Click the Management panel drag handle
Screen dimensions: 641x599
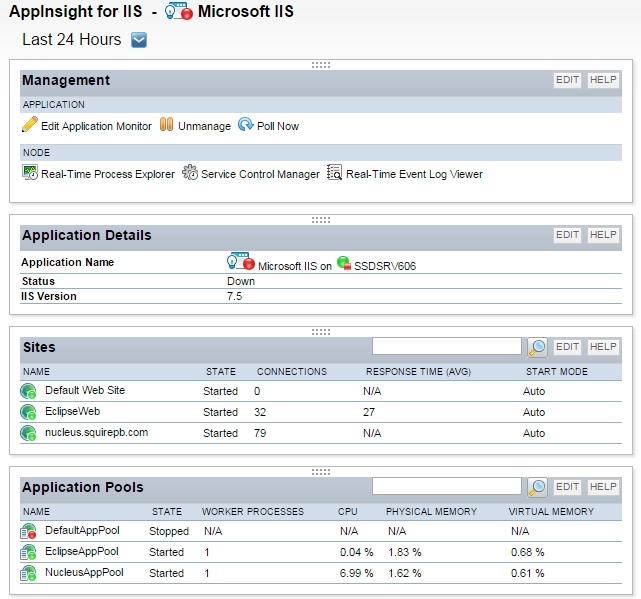click(321, 65)
